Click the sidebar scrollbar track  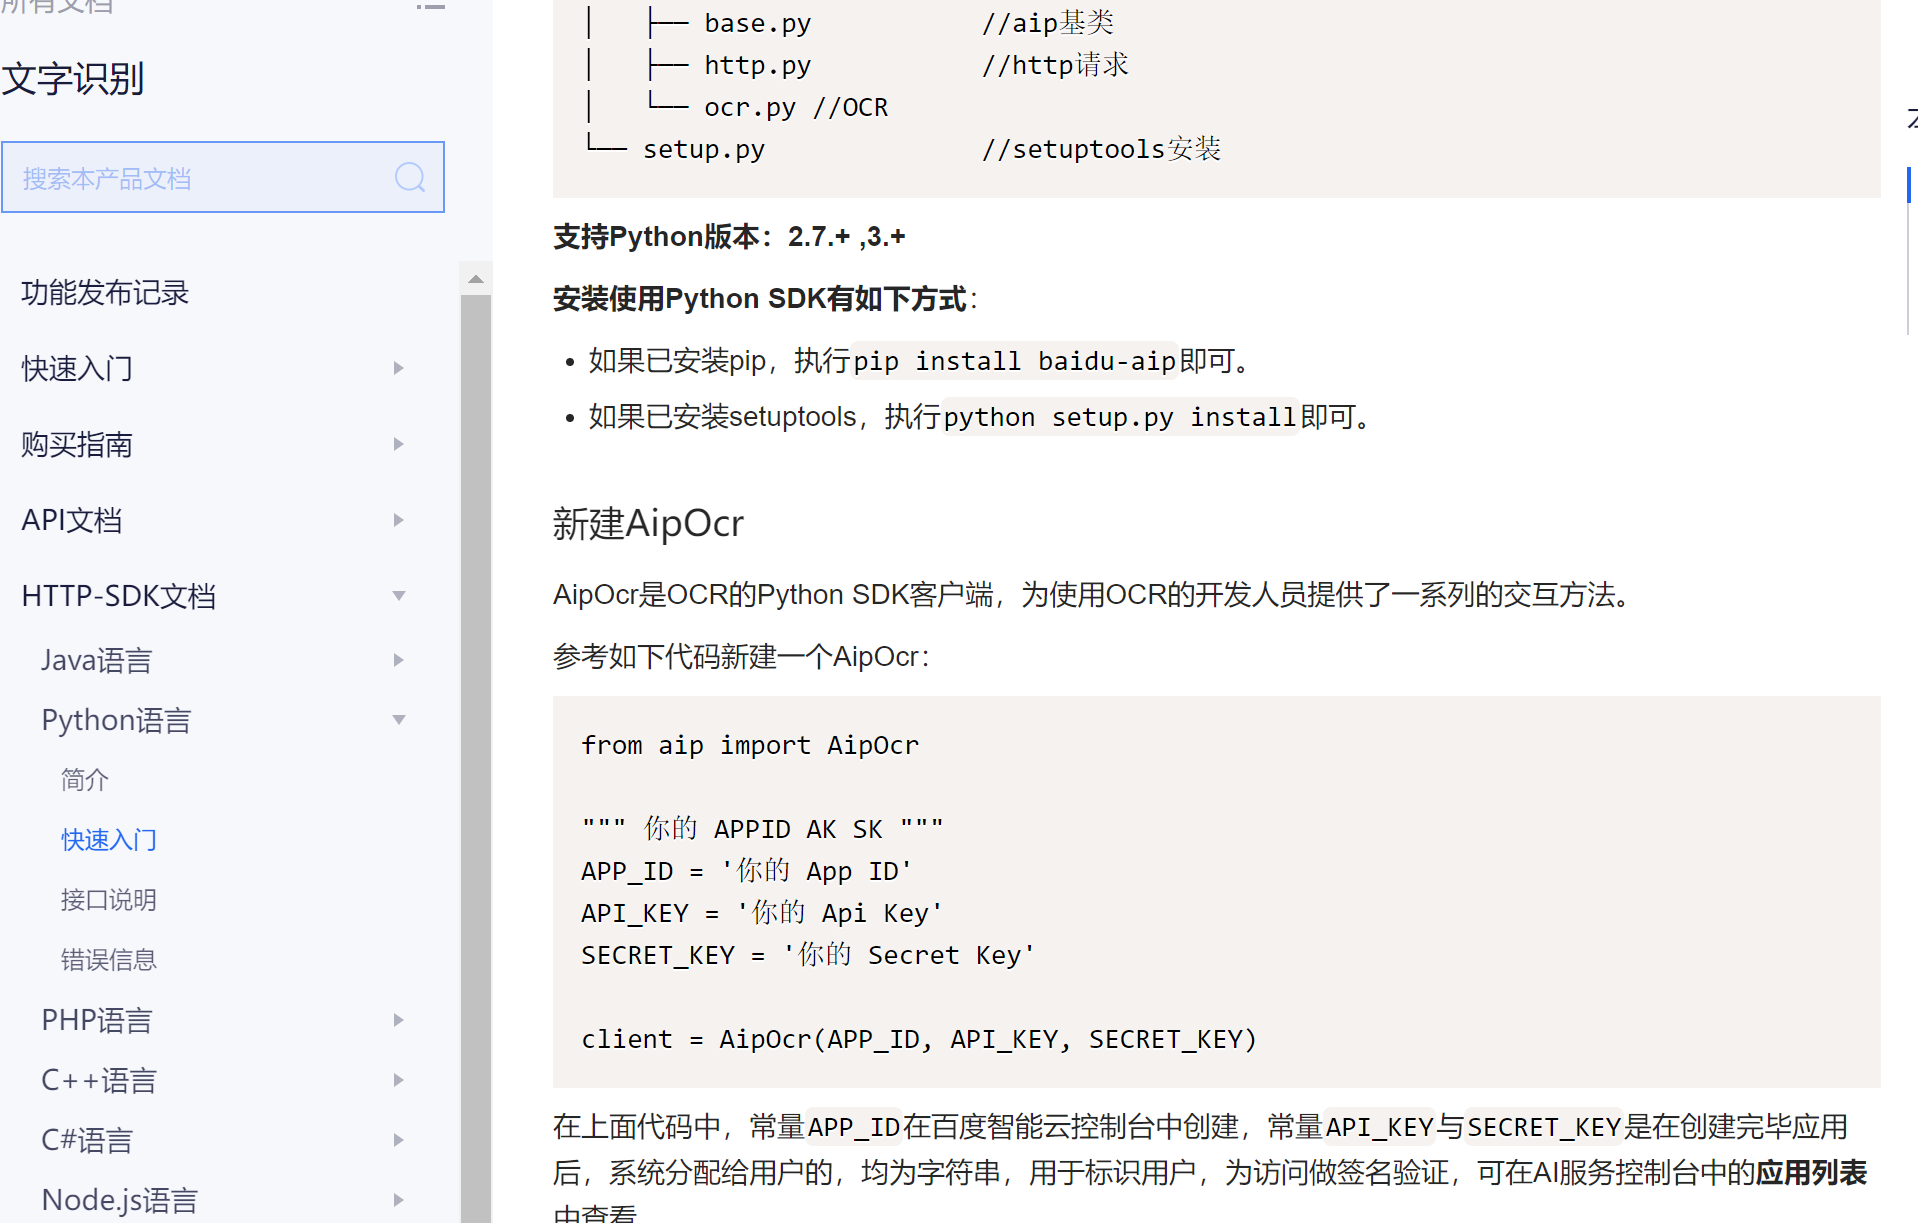pos(476,758)
